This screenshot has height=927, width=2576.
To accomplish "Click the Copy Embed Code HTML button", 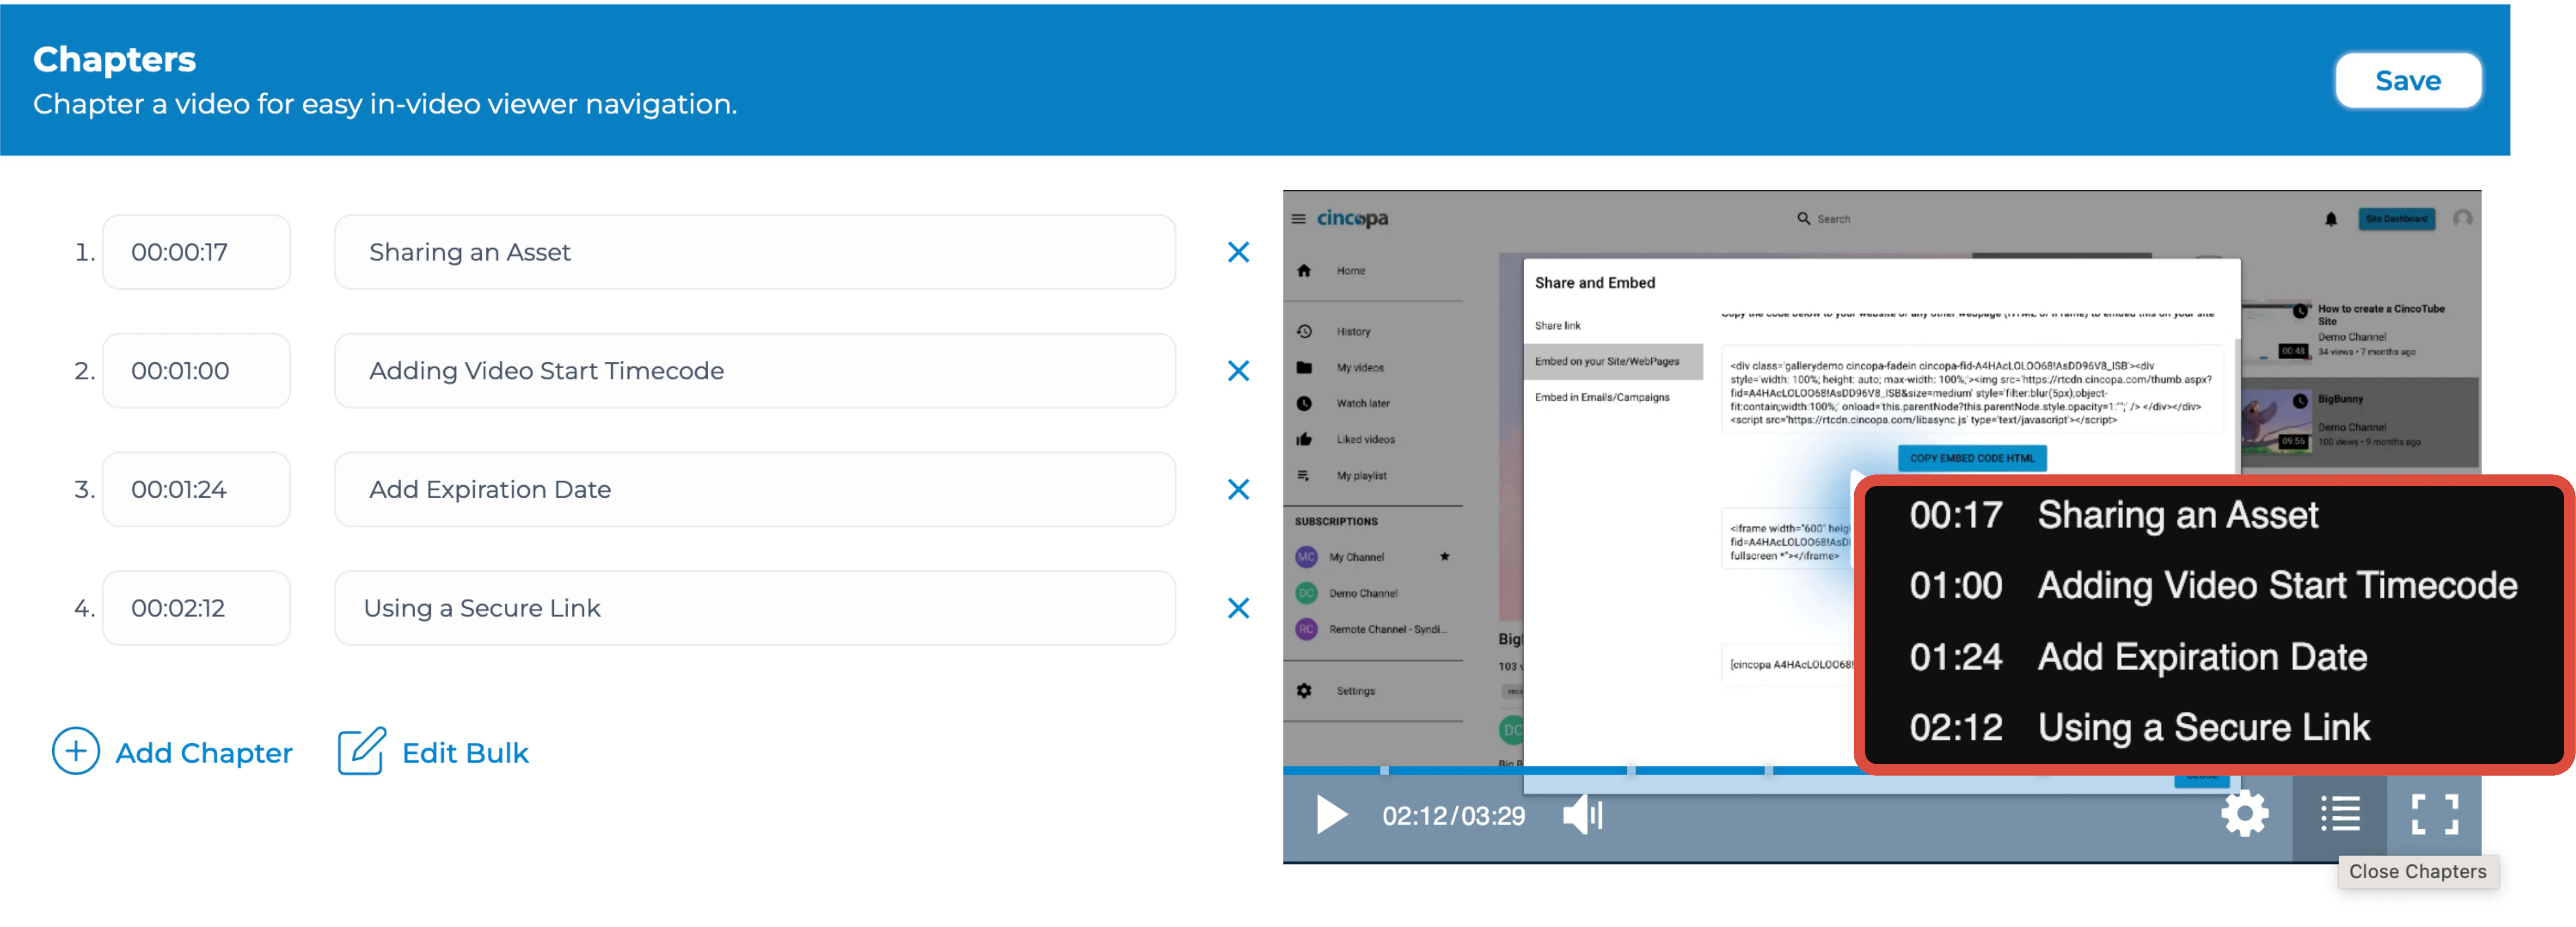I will click(x=1972, y=458).
